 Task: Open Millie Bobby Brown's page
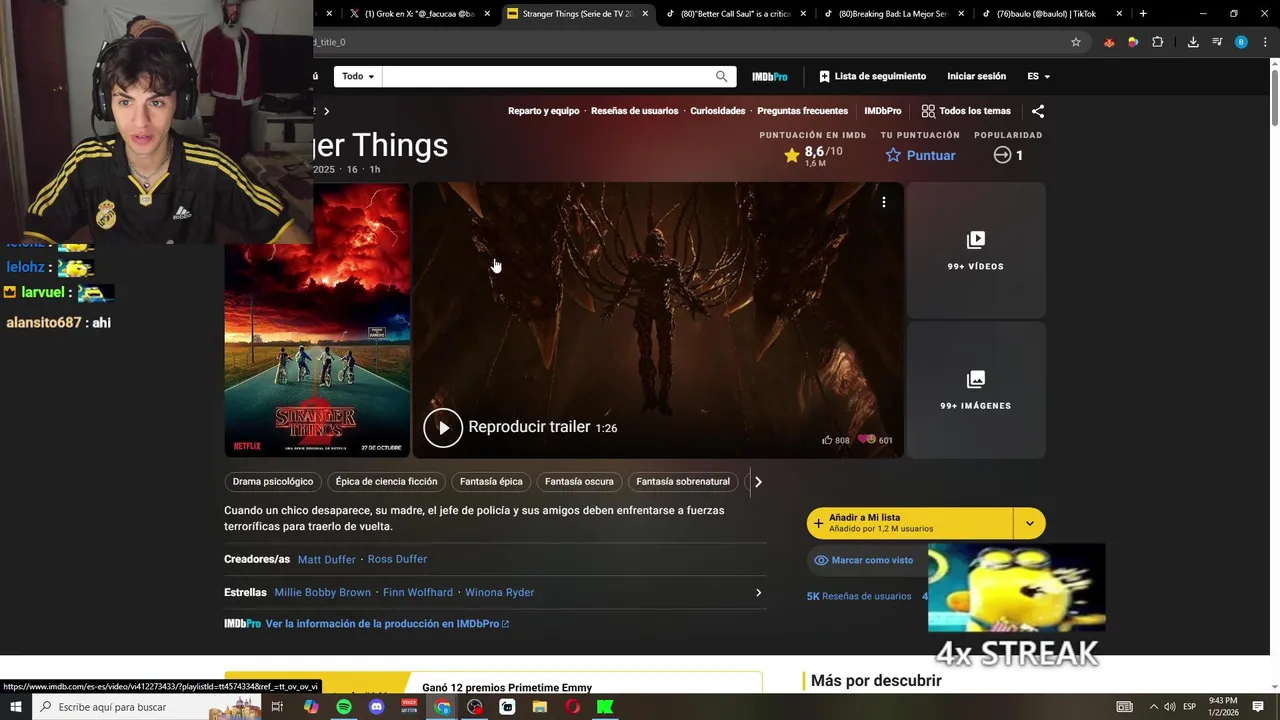(322, 593)
